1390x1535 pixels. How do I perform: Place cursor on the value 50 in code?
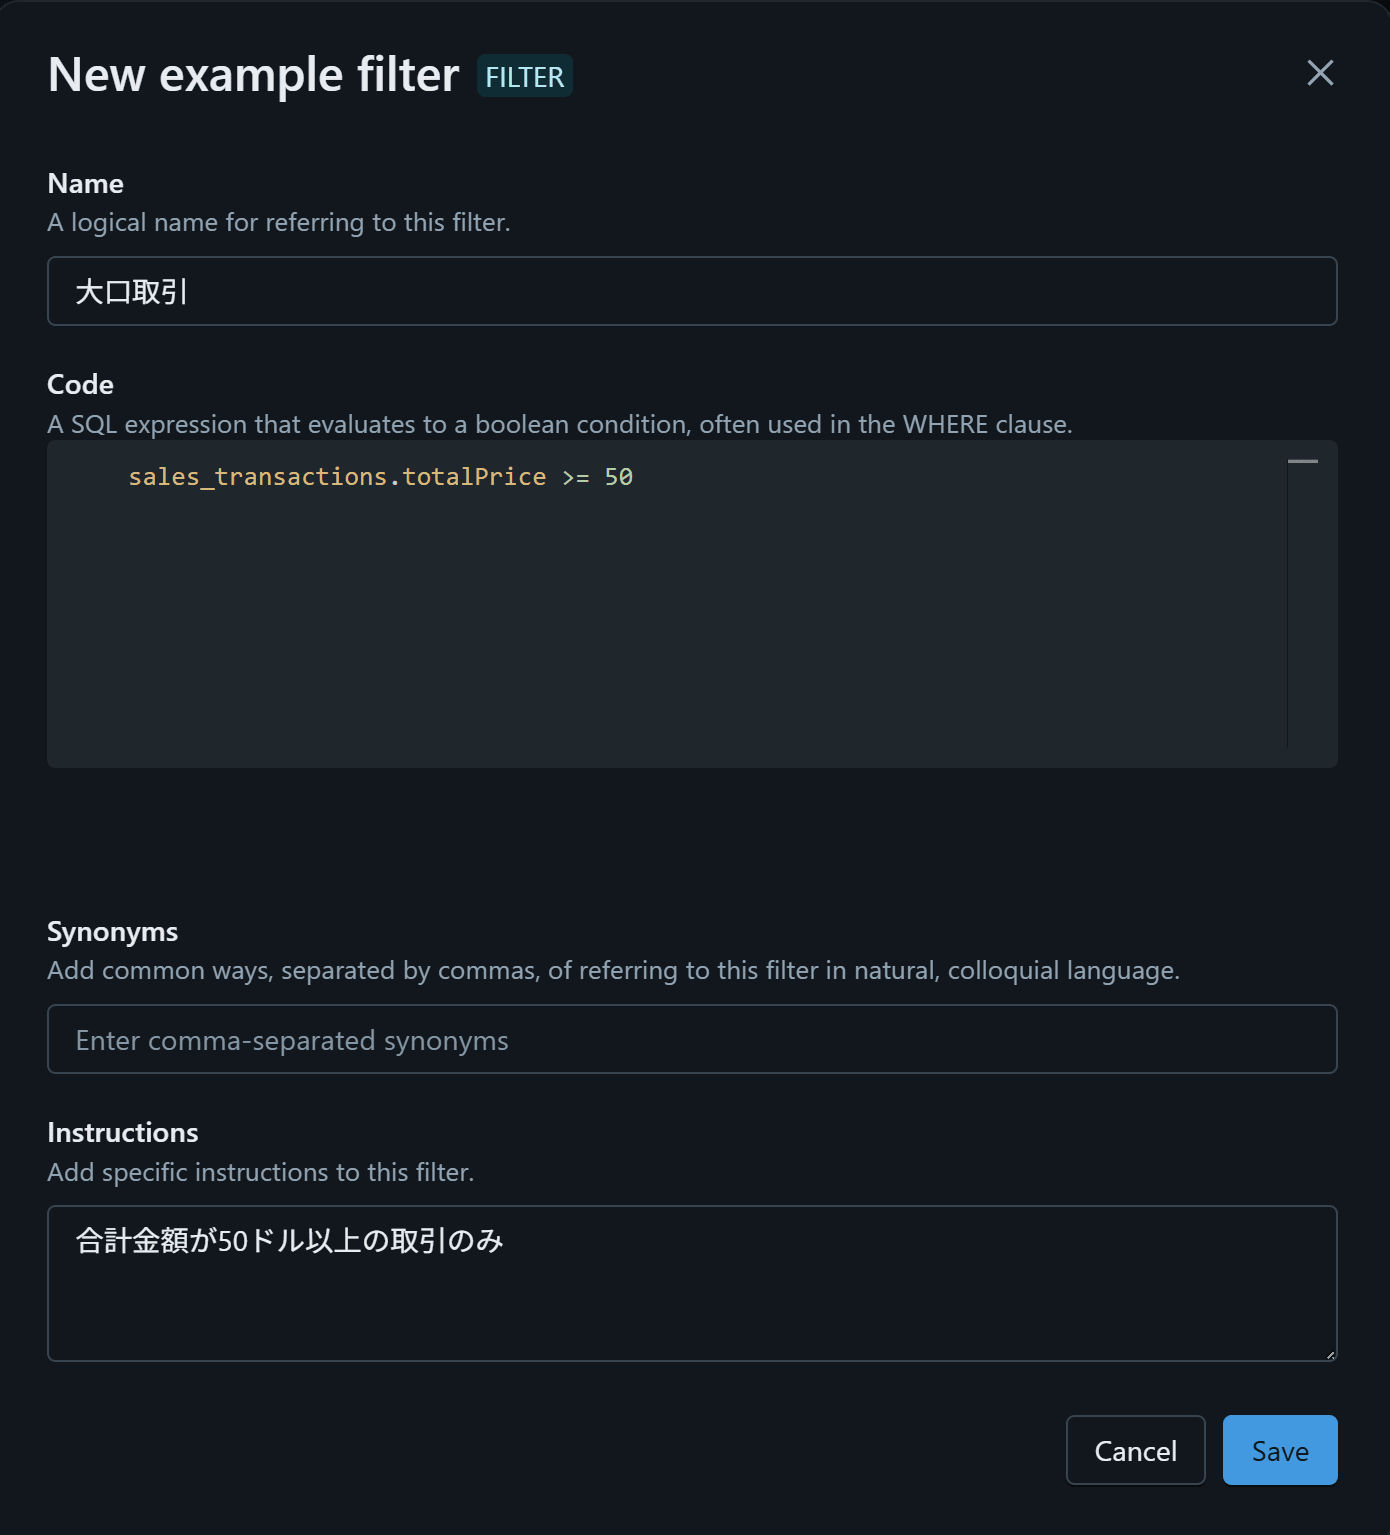click(618, 477)
